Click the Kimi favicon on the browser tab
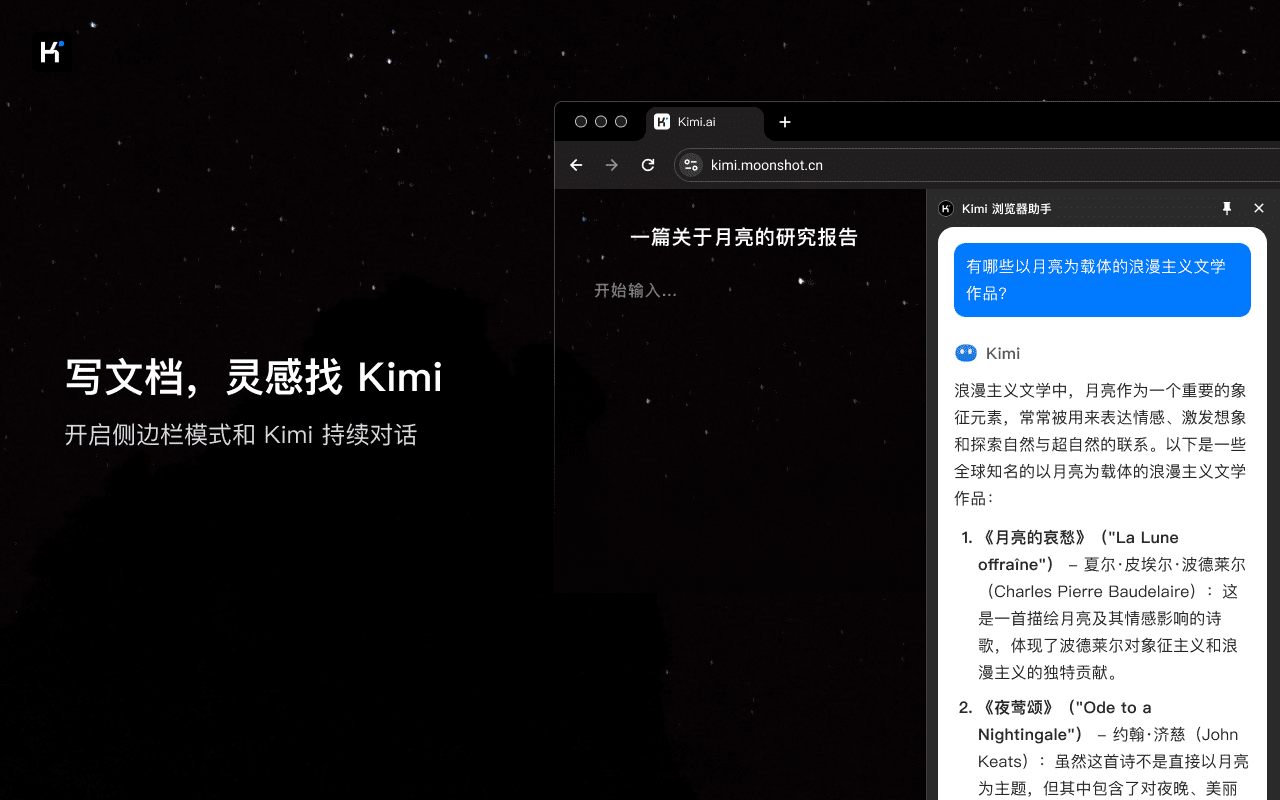 pyautogui.click(x=662, y=122)
